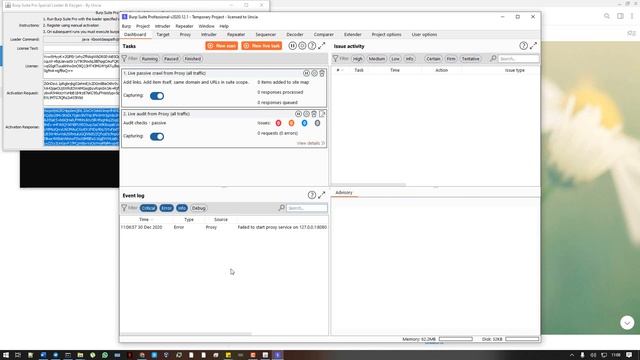The image size is (640, 360).
Task: Switch to the Proxy tab
Action: [x=185, y=35]
